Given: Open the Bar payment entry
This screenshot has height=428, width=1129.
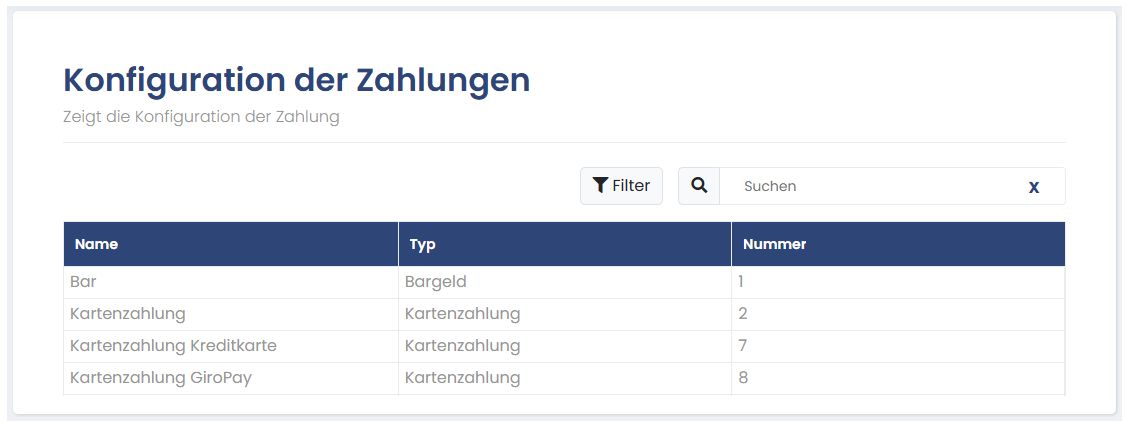Looking at the screenshot, I should [x=83, y=282].
